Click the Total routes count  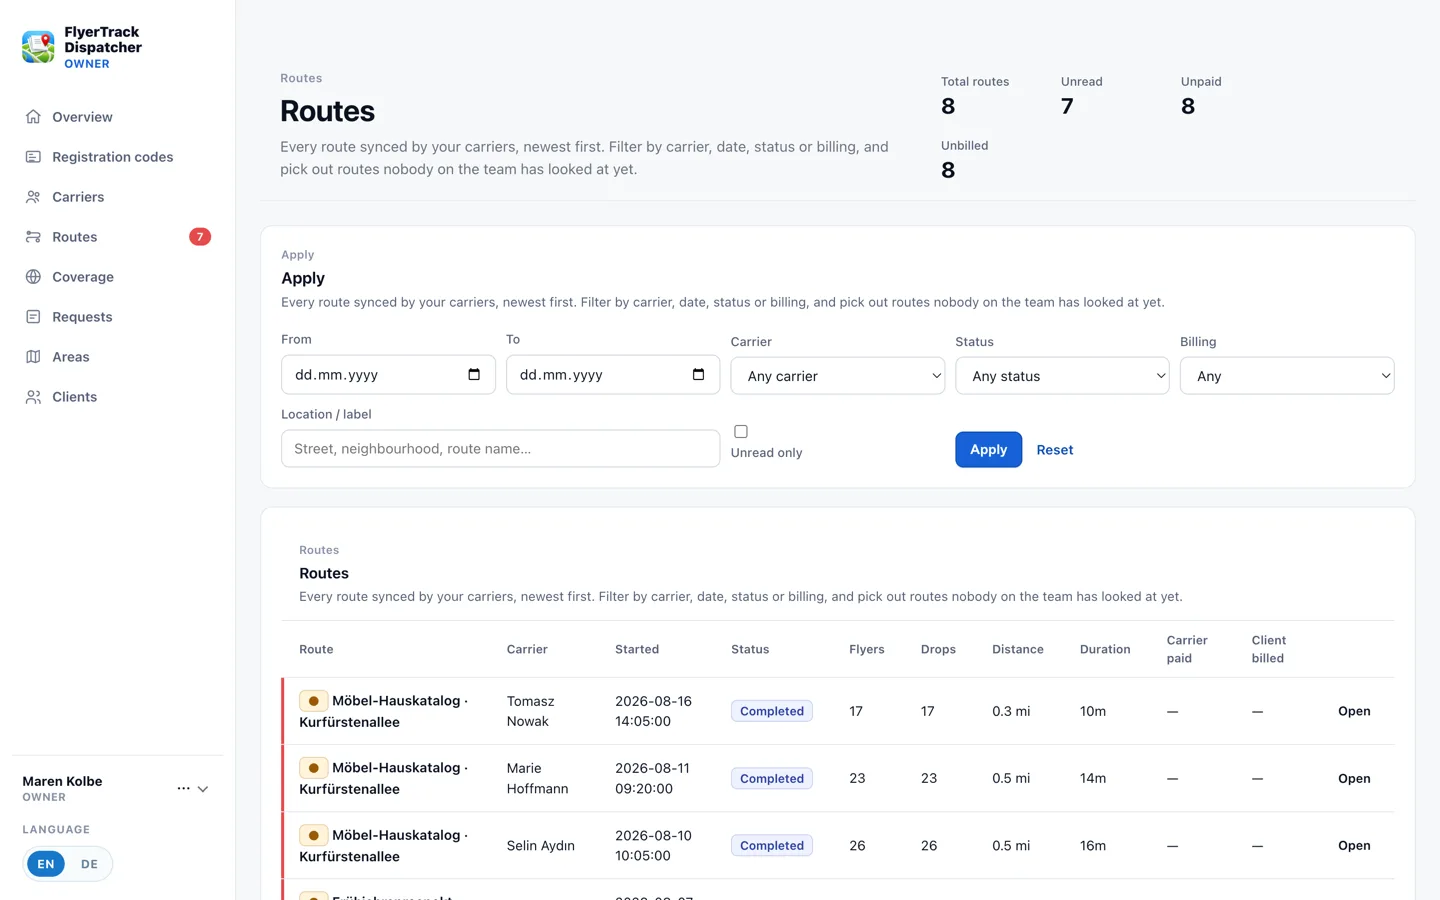coord(948,106)
